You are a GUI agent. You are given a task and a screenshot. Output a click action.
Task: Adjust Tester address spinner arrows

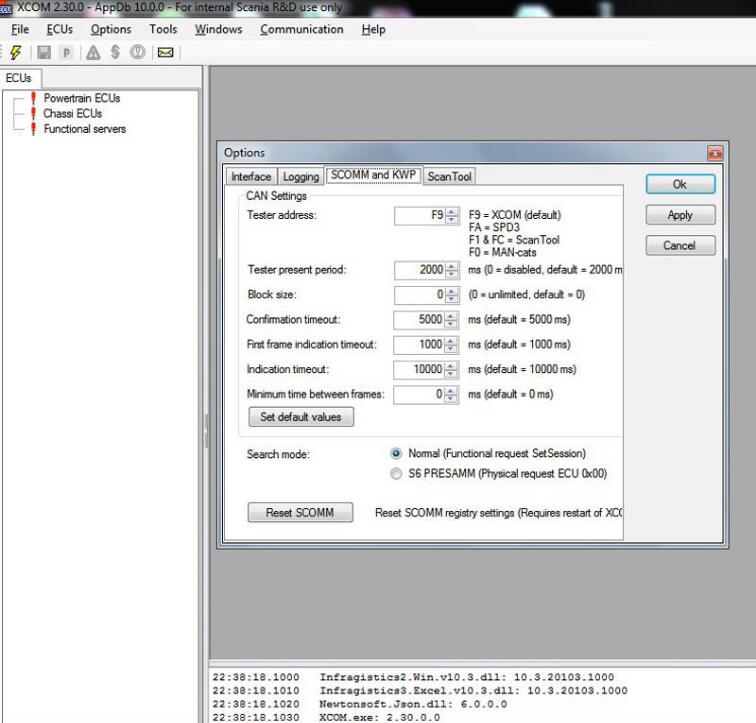(451, 215)
